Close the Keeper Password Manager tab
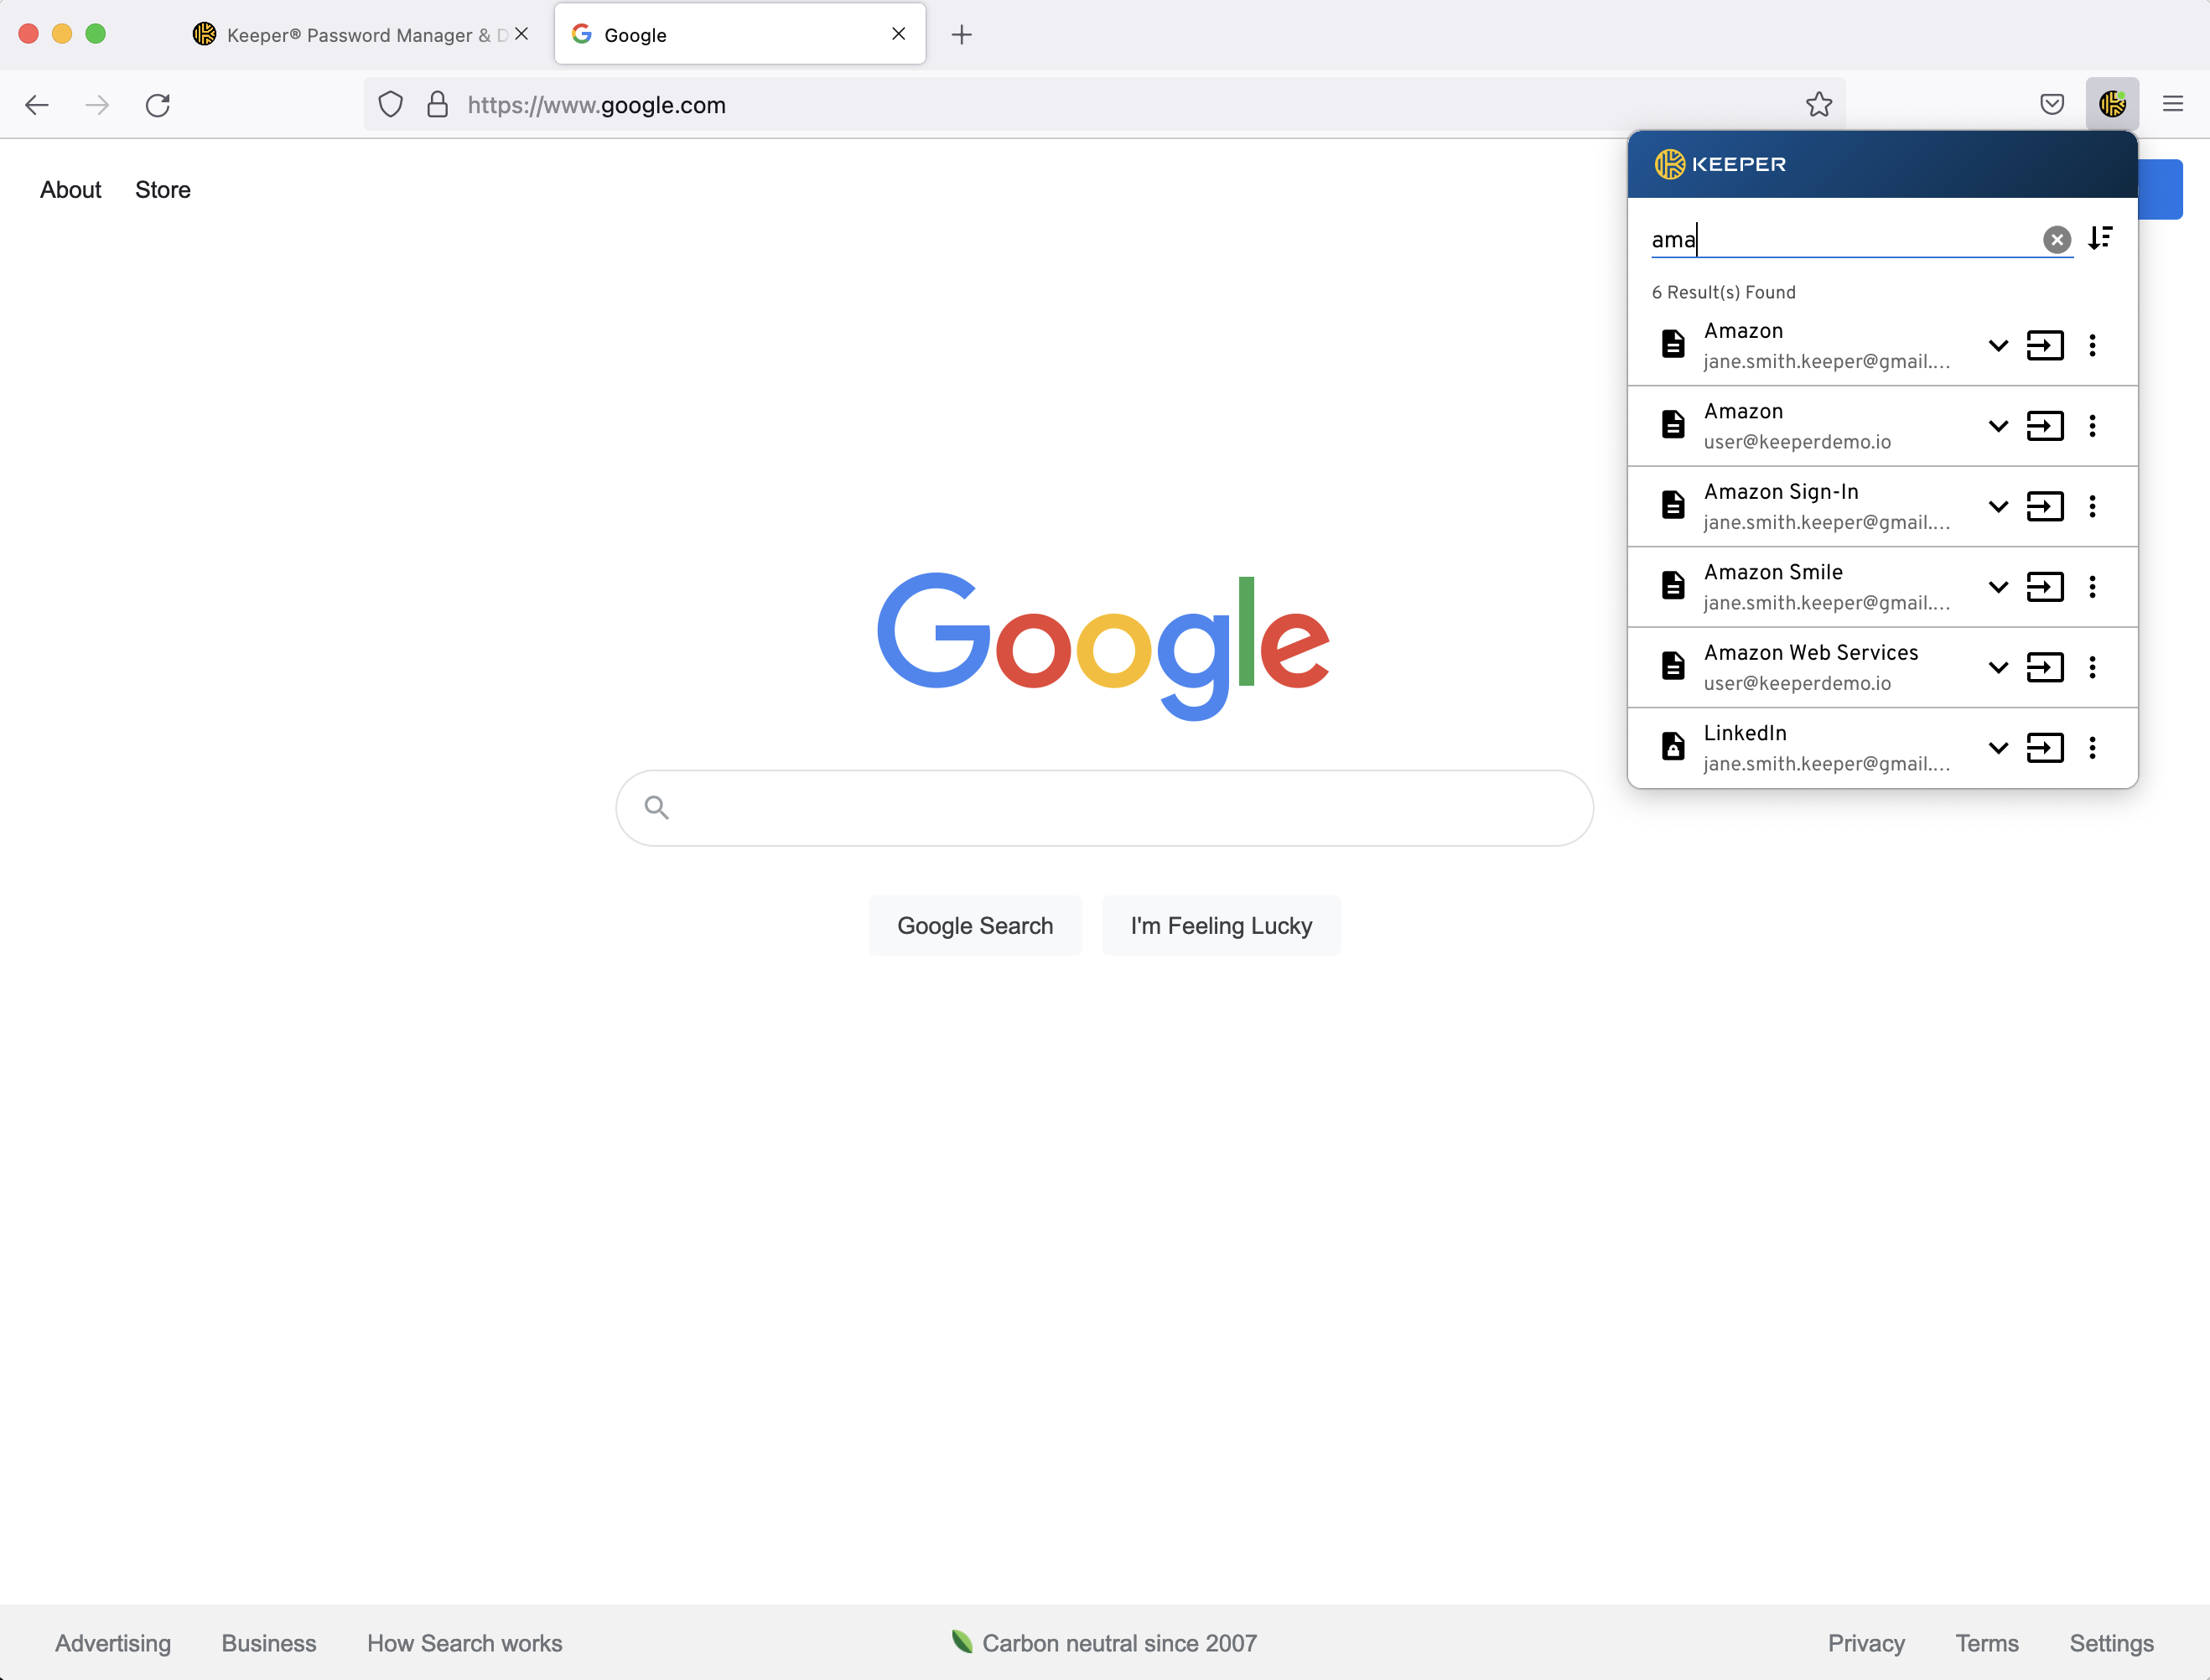This screenshot has width=2210, height=1680. 521,34
